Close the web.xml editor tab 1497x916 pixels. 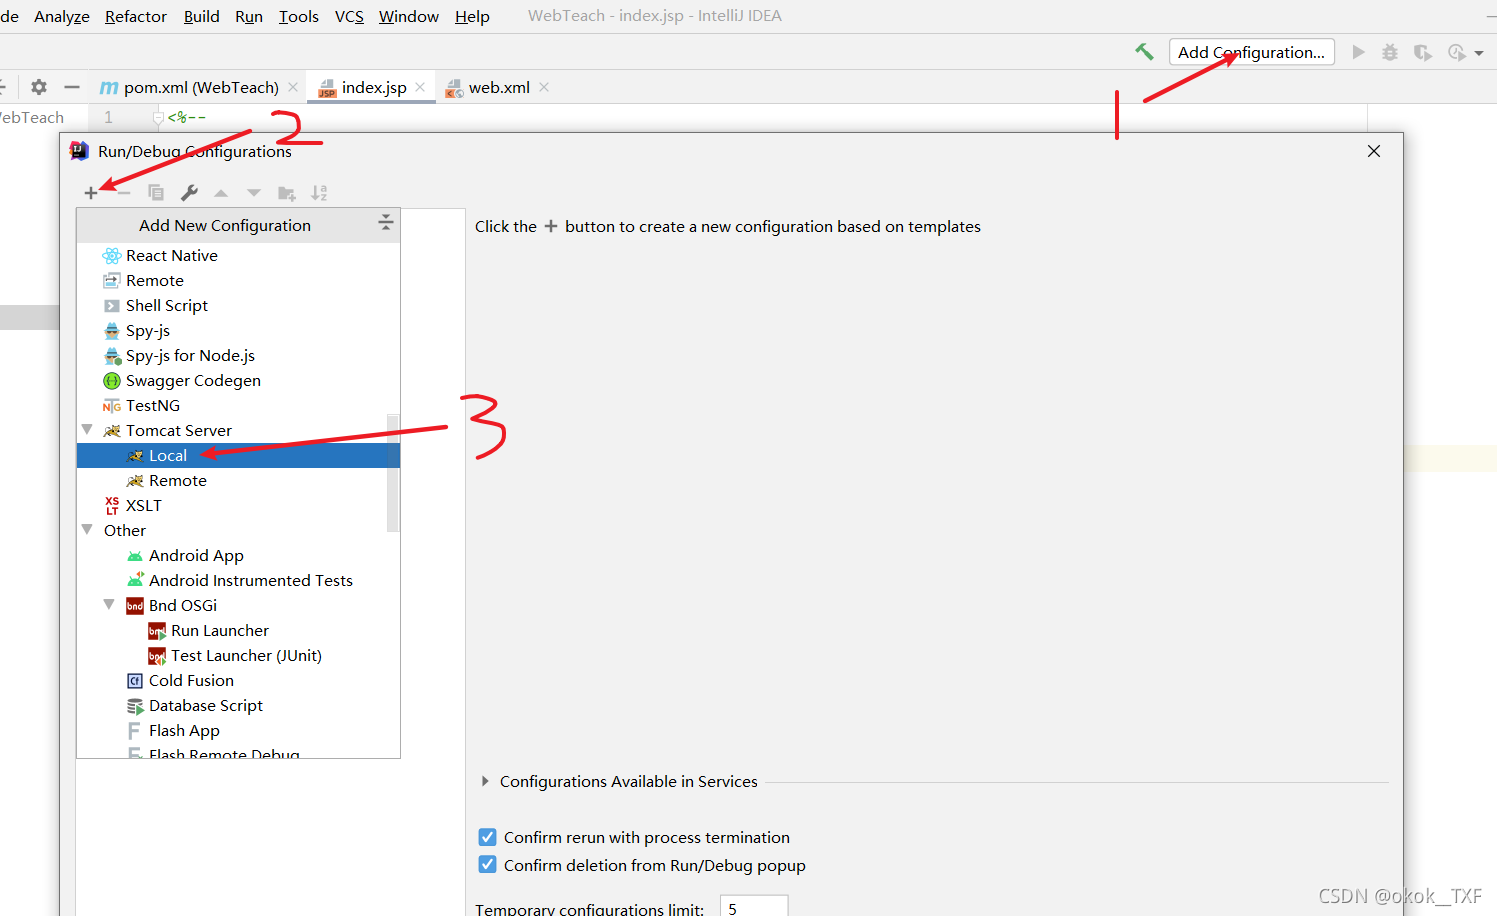coord(544,87)
